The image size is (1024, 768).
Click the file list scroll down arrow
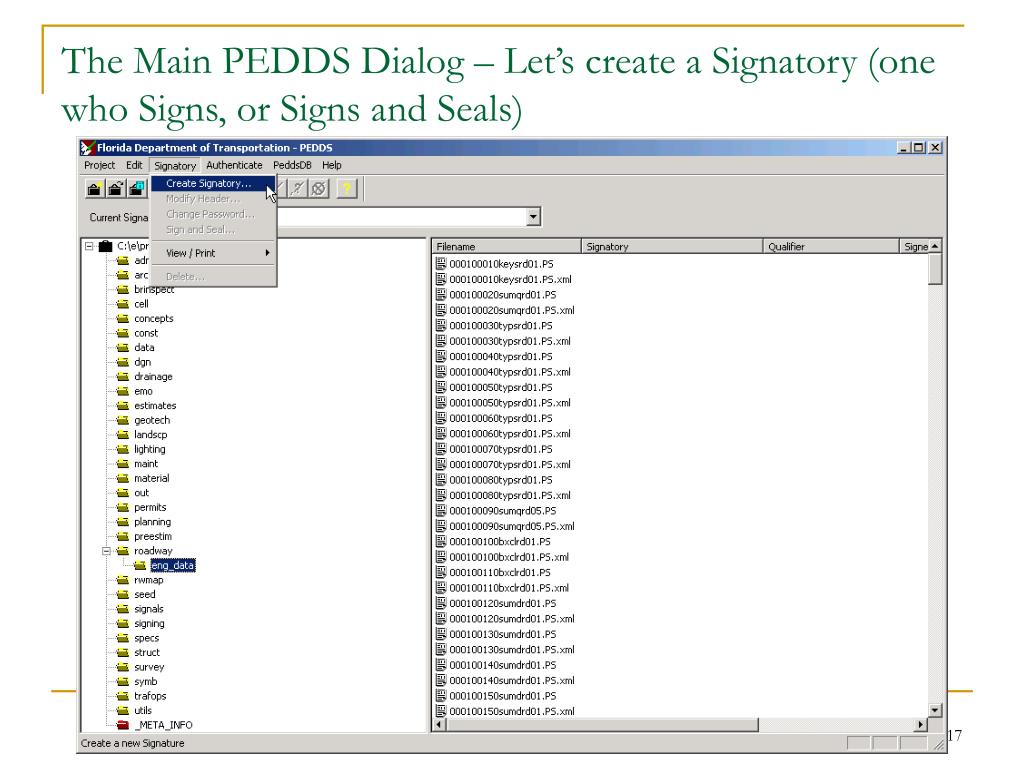click(x=935, y=710)
